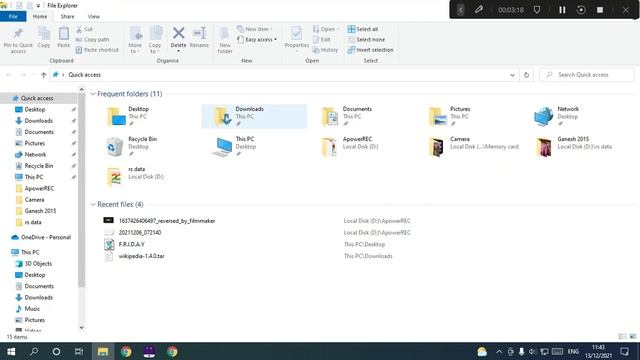Click the Up one level arrow
This screenshot has height=360, width=640.
pyautogui.click(x=43, y=75)
